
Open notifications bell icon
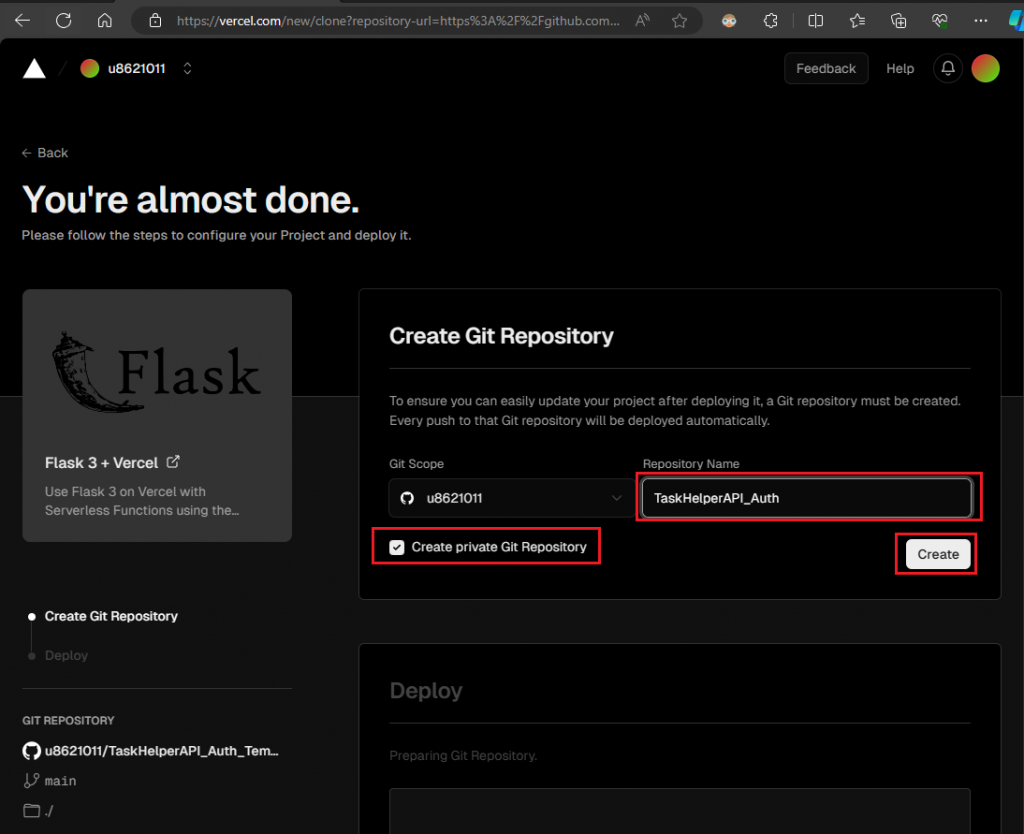[948, 69]
